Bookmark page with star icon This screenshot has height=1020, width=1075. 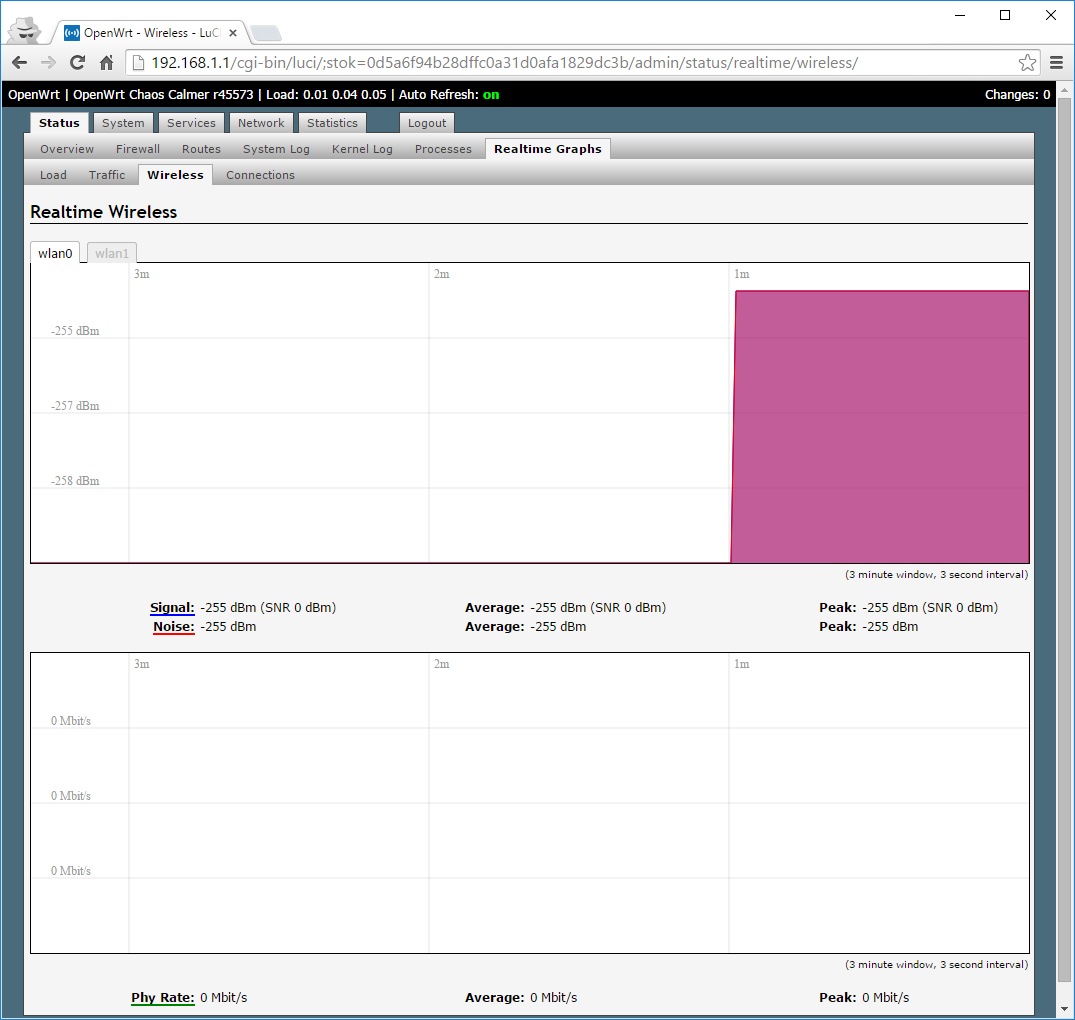[1027, 63]
